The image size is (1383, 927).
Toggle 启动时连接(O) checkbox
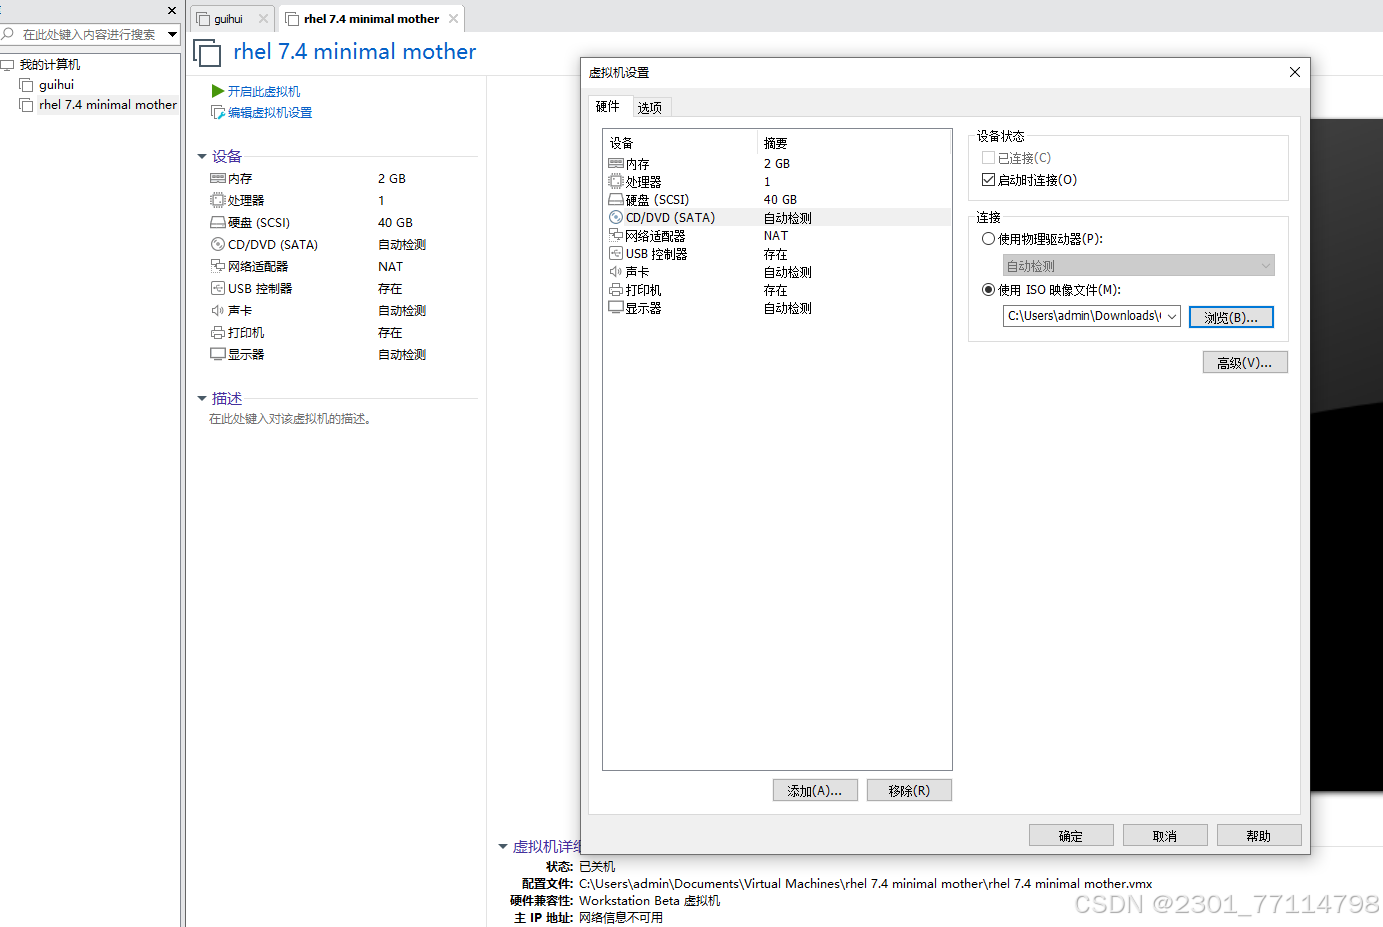pos(988,180)
